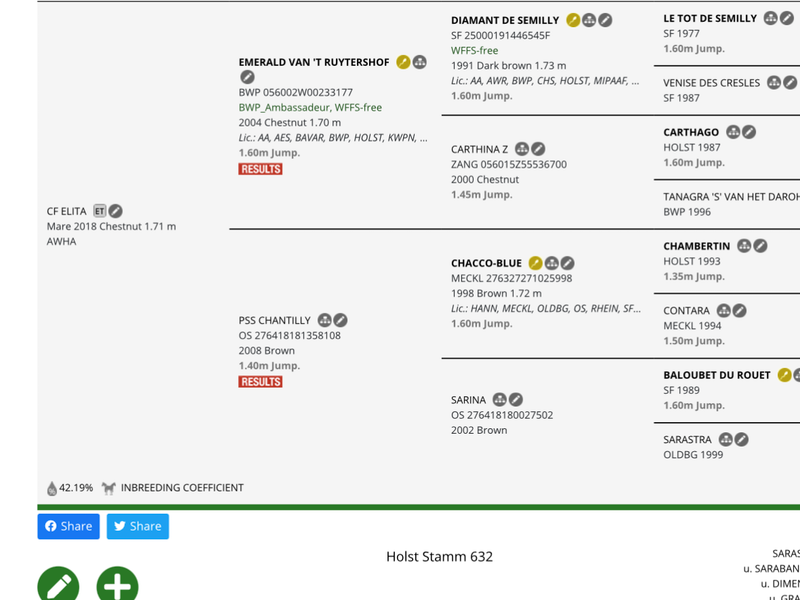Screen dimensions: 800x600
Task: Share the pedigree on Facebook
Action: [x=68, y=526]
